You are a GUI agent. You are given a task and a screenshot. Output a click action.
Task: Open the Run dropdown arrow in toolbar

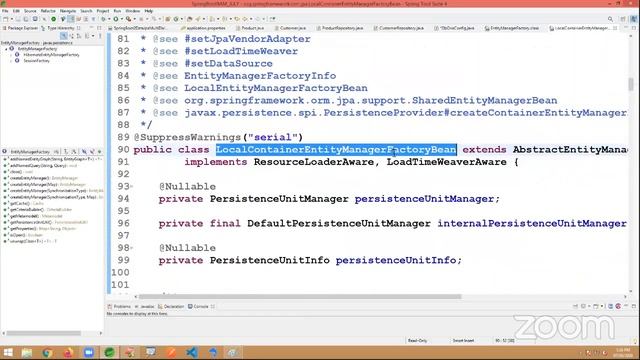click(x=122, y=19)
